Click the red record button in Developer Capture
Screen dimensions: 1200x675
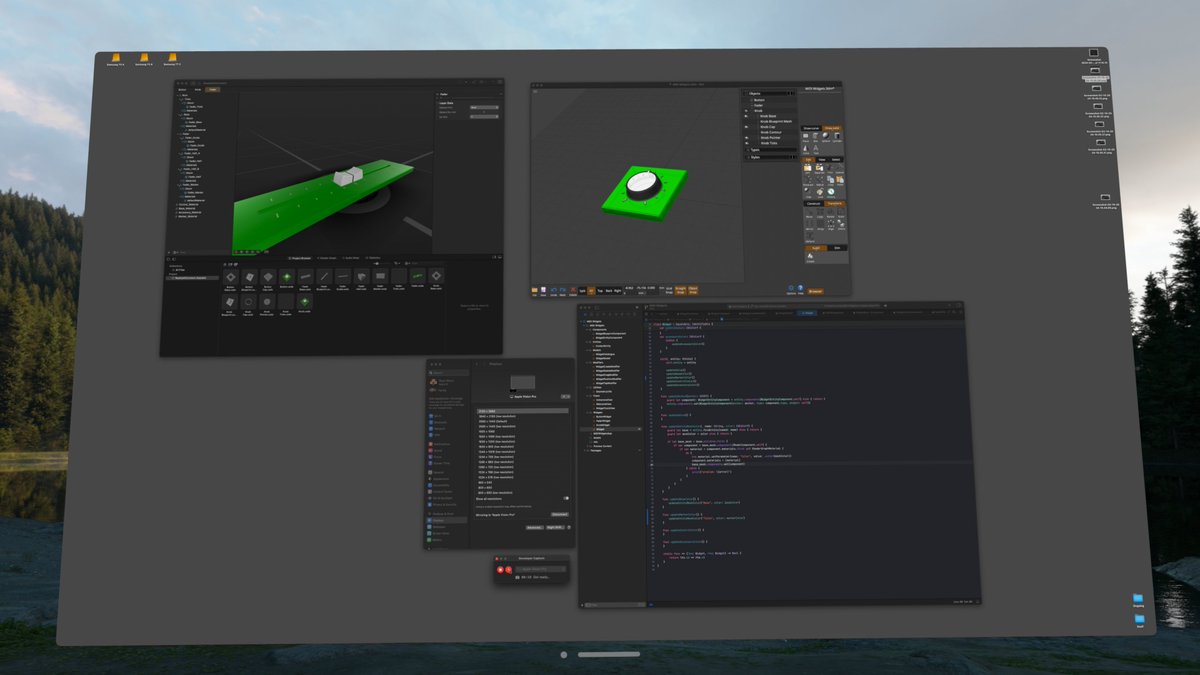[x=500, y=569]
